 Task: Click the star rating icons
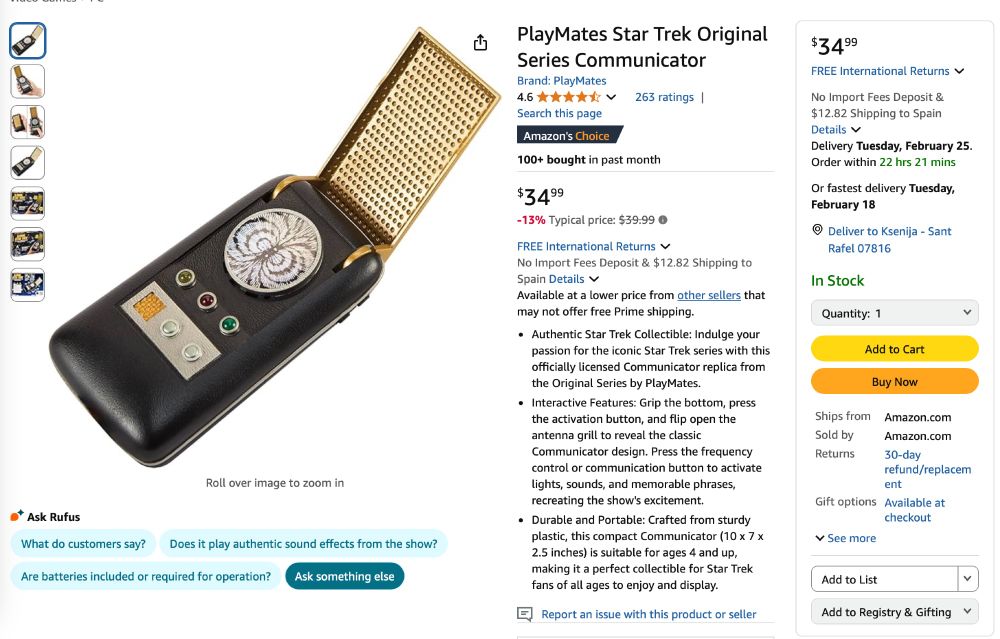[568, 97]
